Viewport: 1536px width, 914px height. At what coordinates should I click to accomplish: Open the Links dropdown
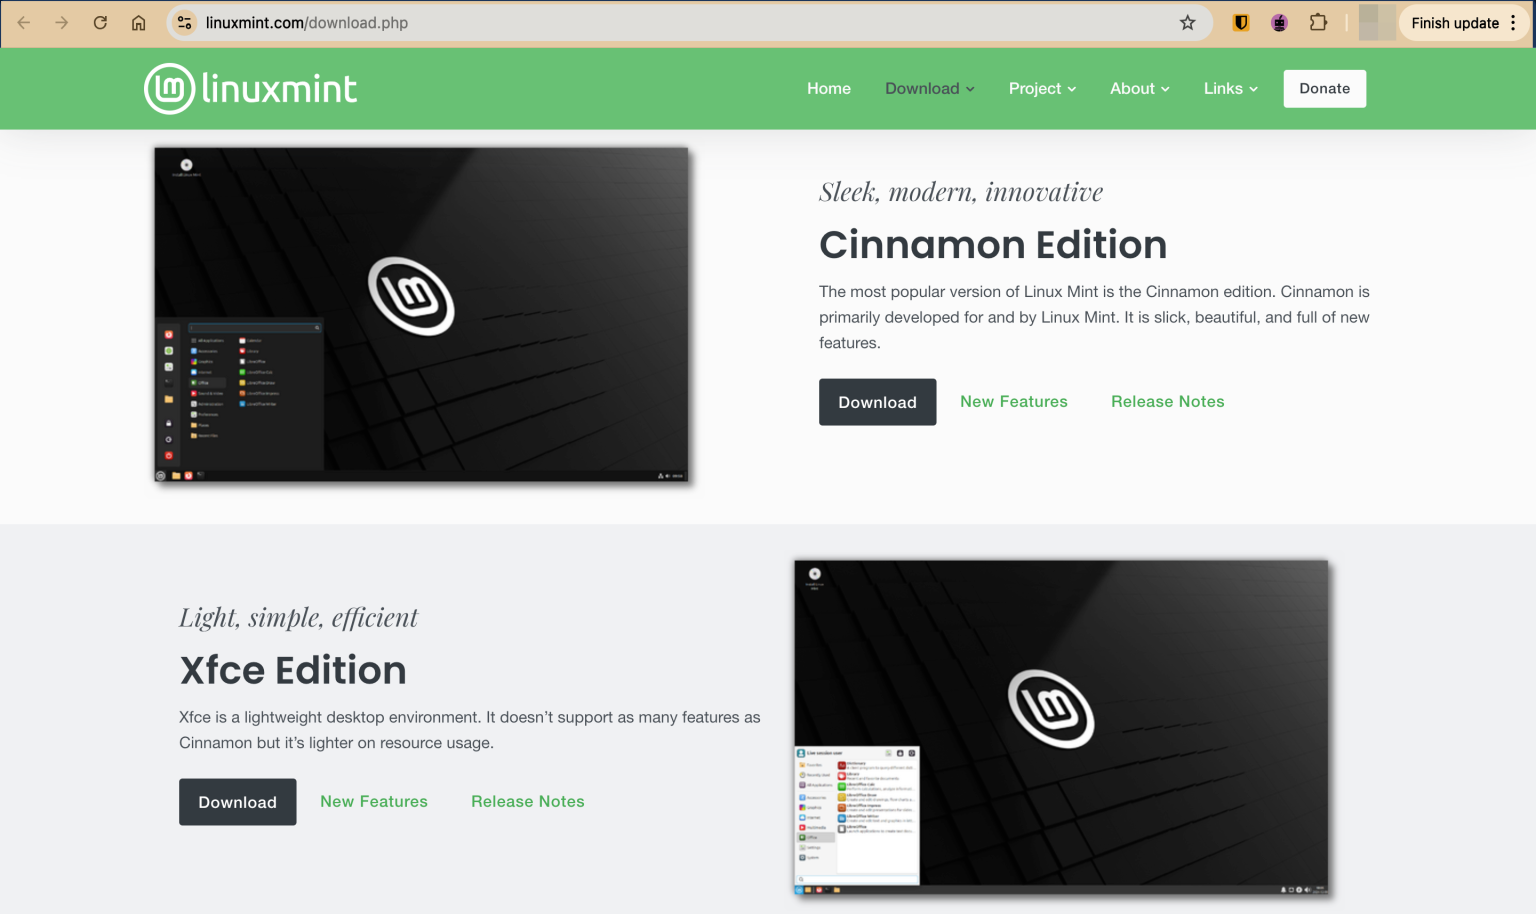tap(1229, 88)
